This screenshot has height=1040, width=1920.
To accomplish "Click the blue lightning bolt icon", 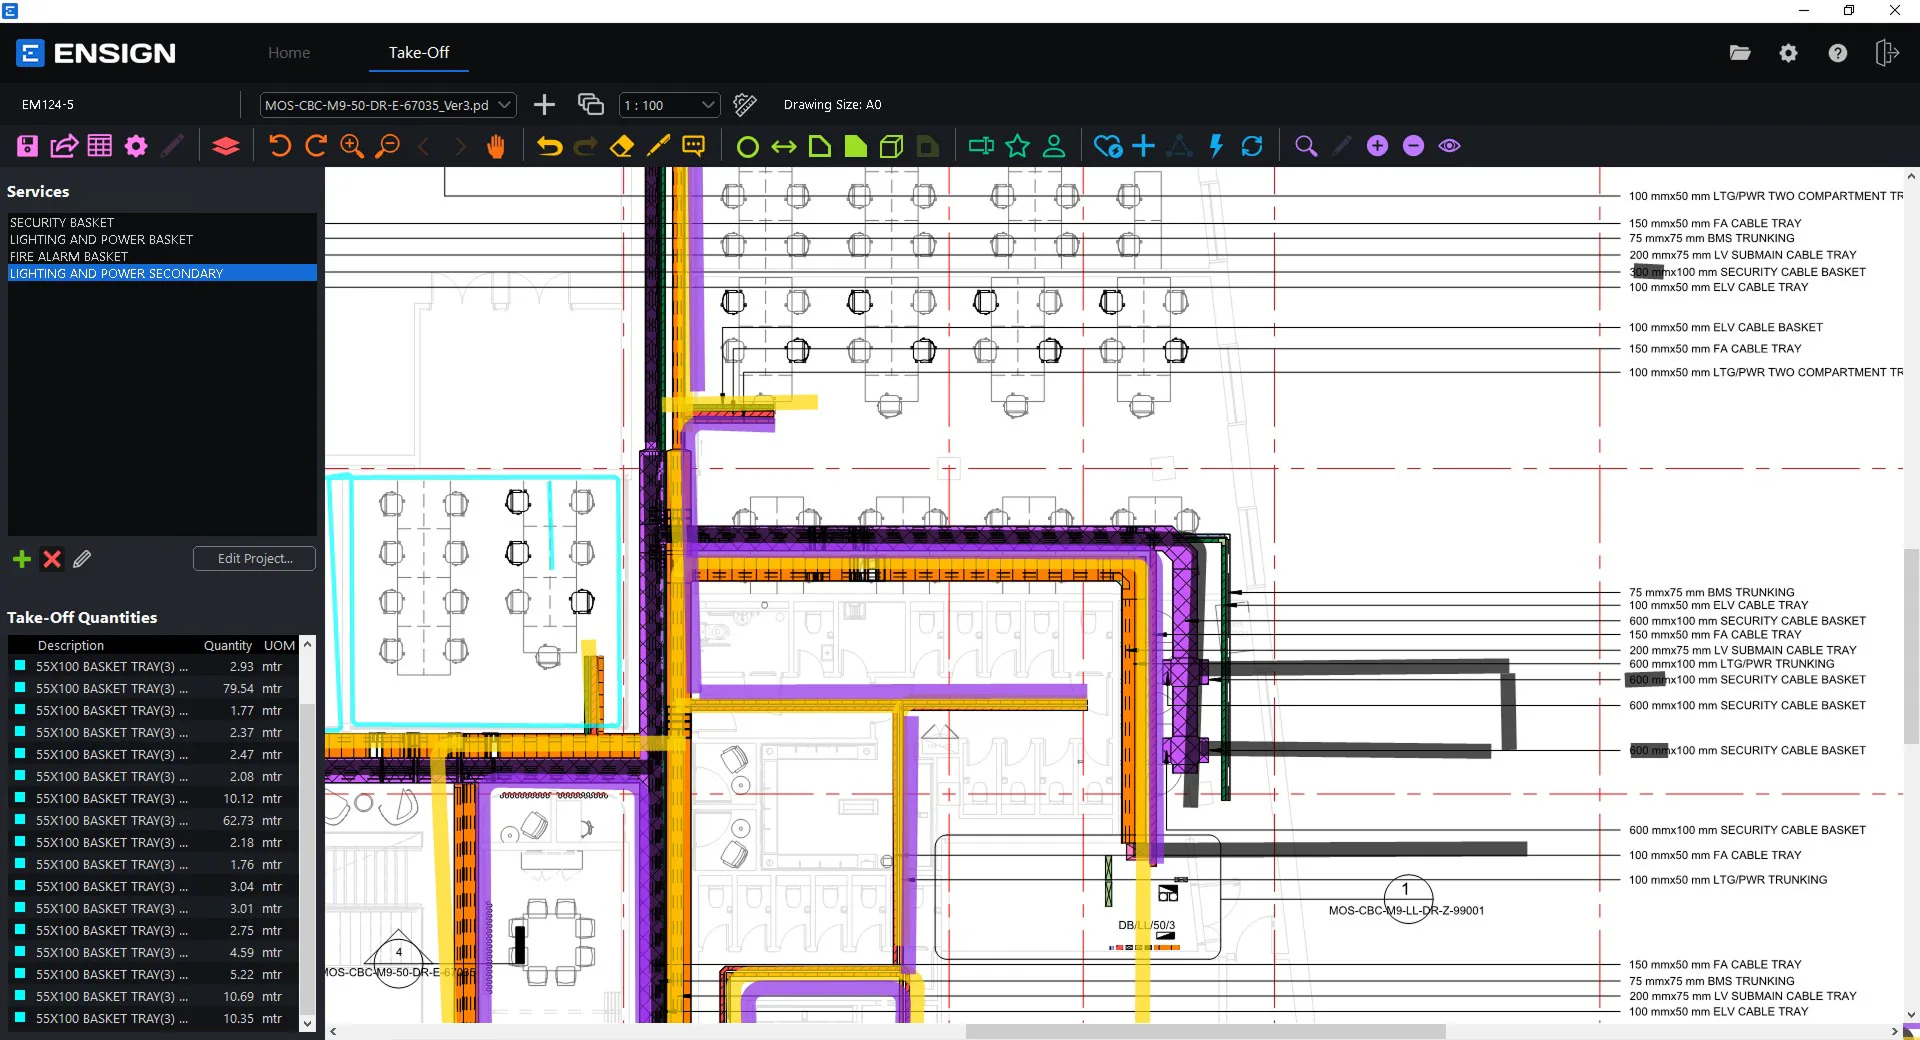I will tap(1216, 146).
